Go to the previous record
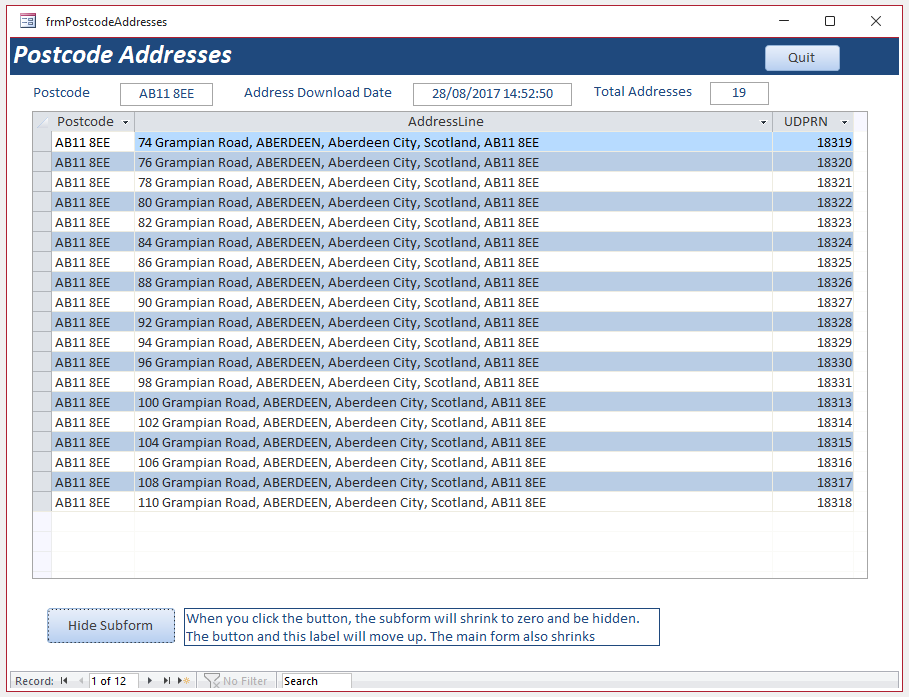The width and height of the screenshot is (909, 697). pos(81,681)
